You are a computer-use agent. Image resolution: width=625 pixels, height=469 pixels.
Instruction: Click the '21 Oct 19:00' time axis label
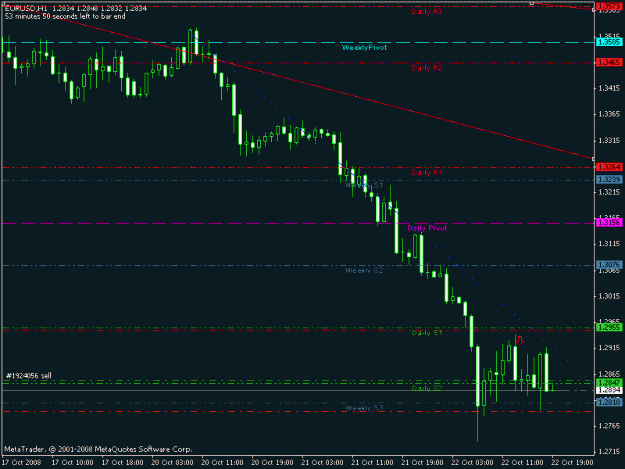pos(422,463)
